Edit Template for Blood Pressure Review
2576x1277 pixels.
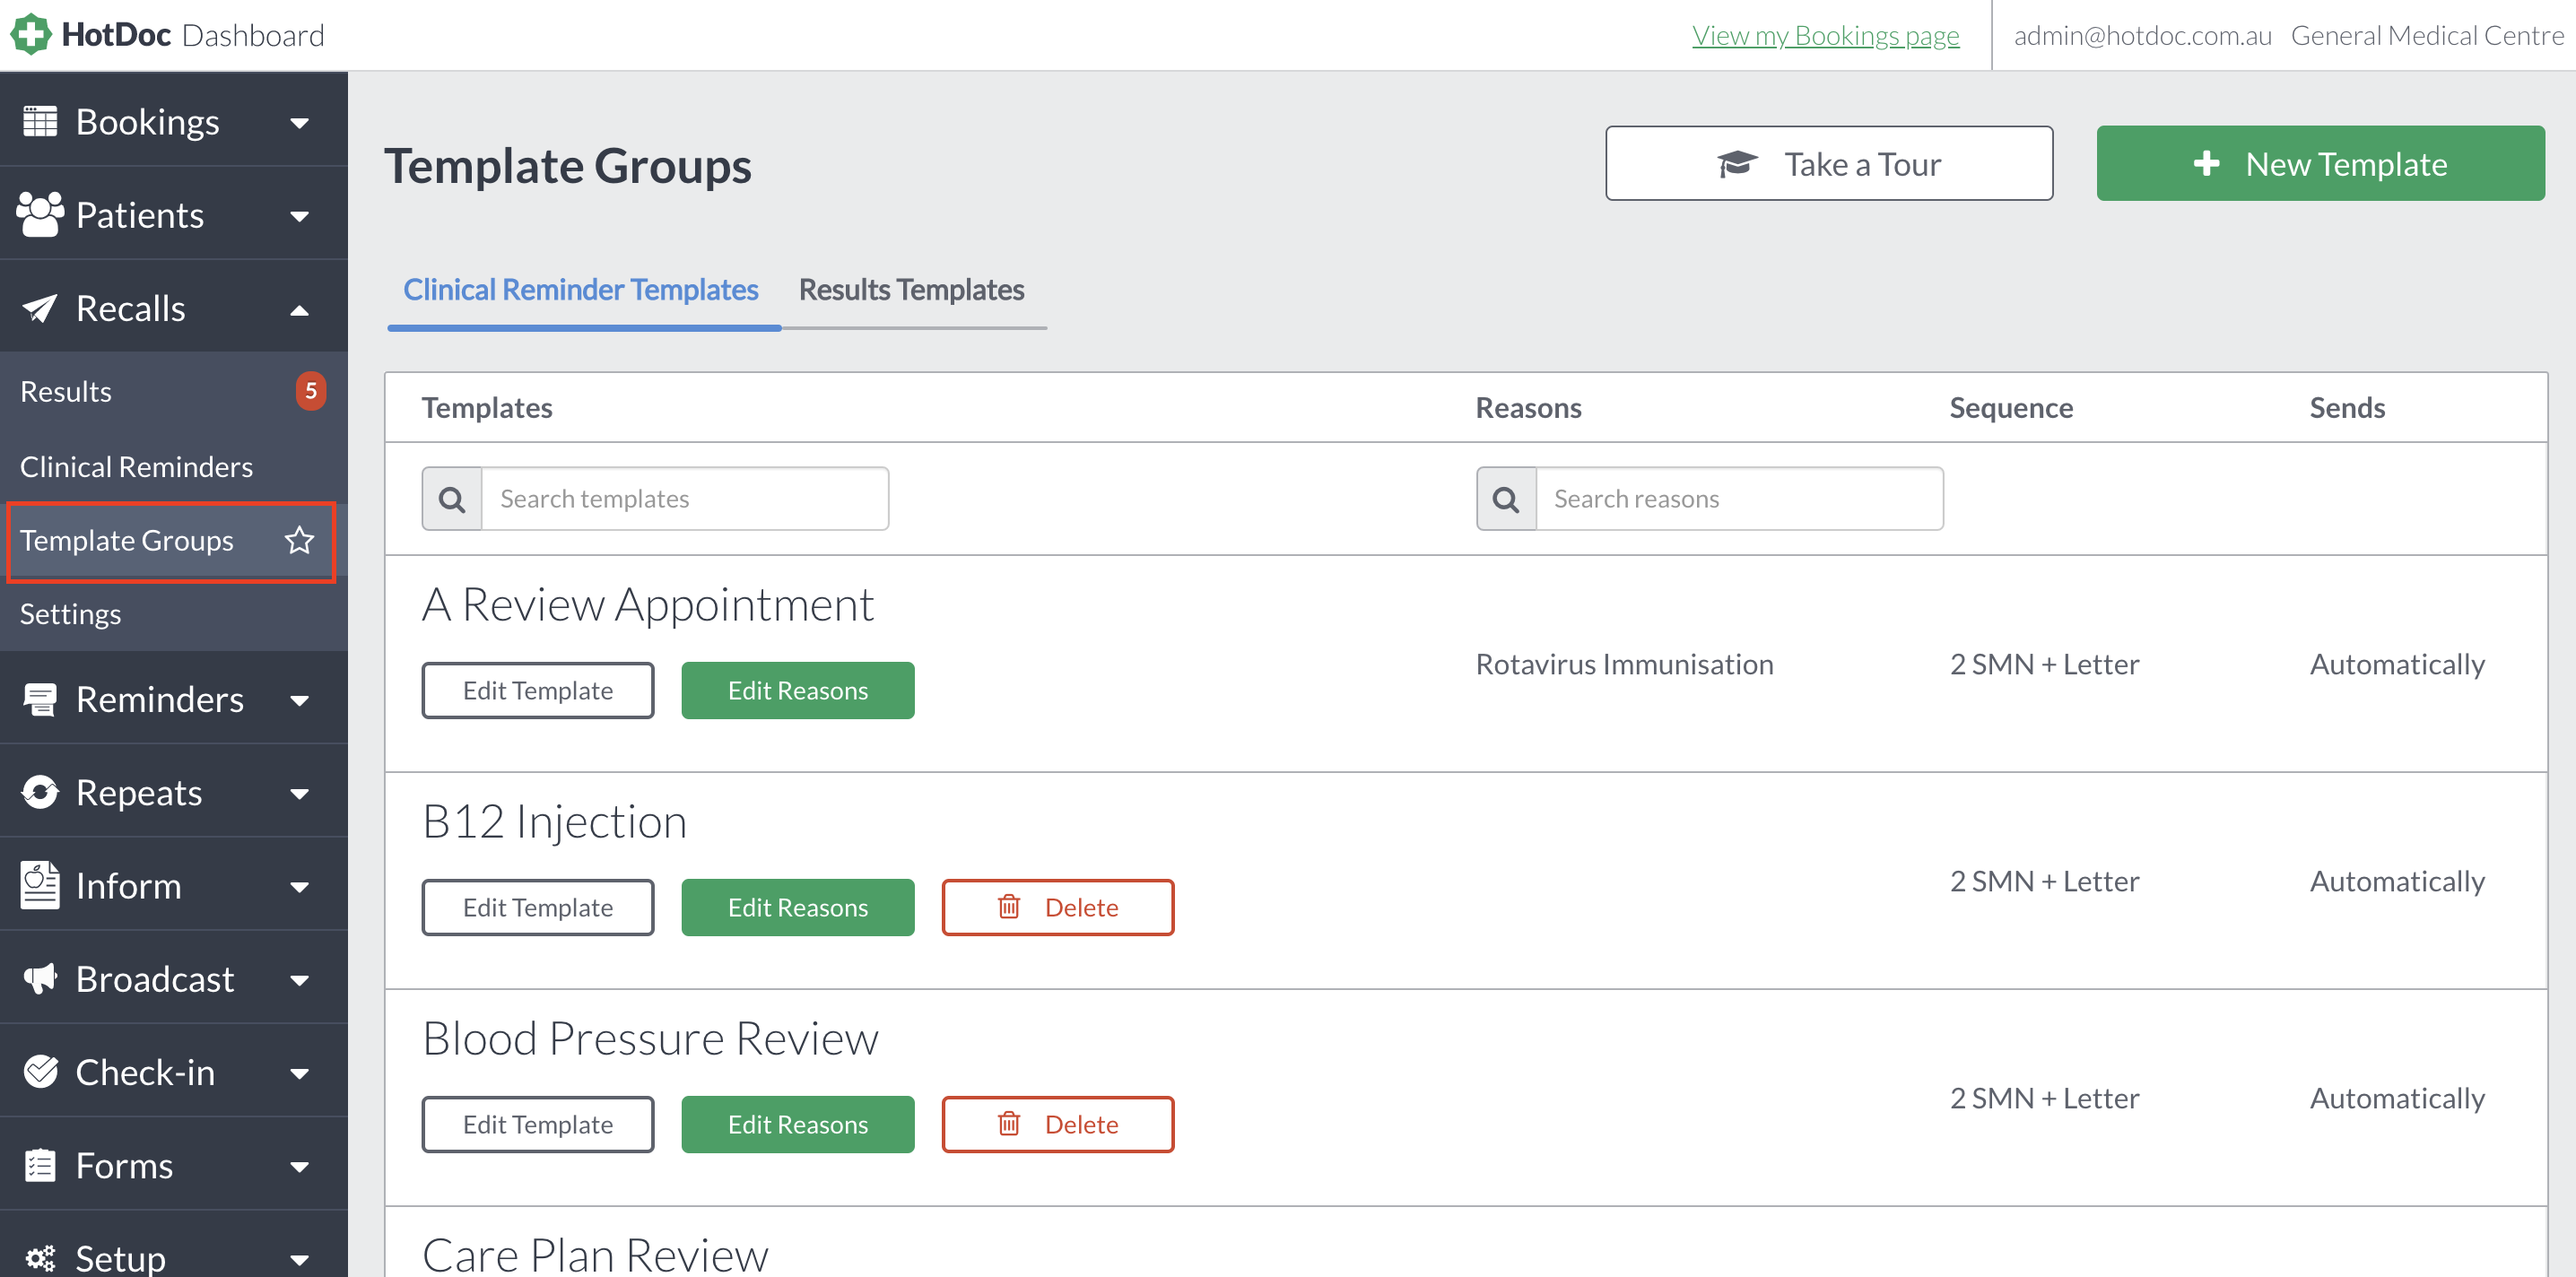(x=538, y=1124)
